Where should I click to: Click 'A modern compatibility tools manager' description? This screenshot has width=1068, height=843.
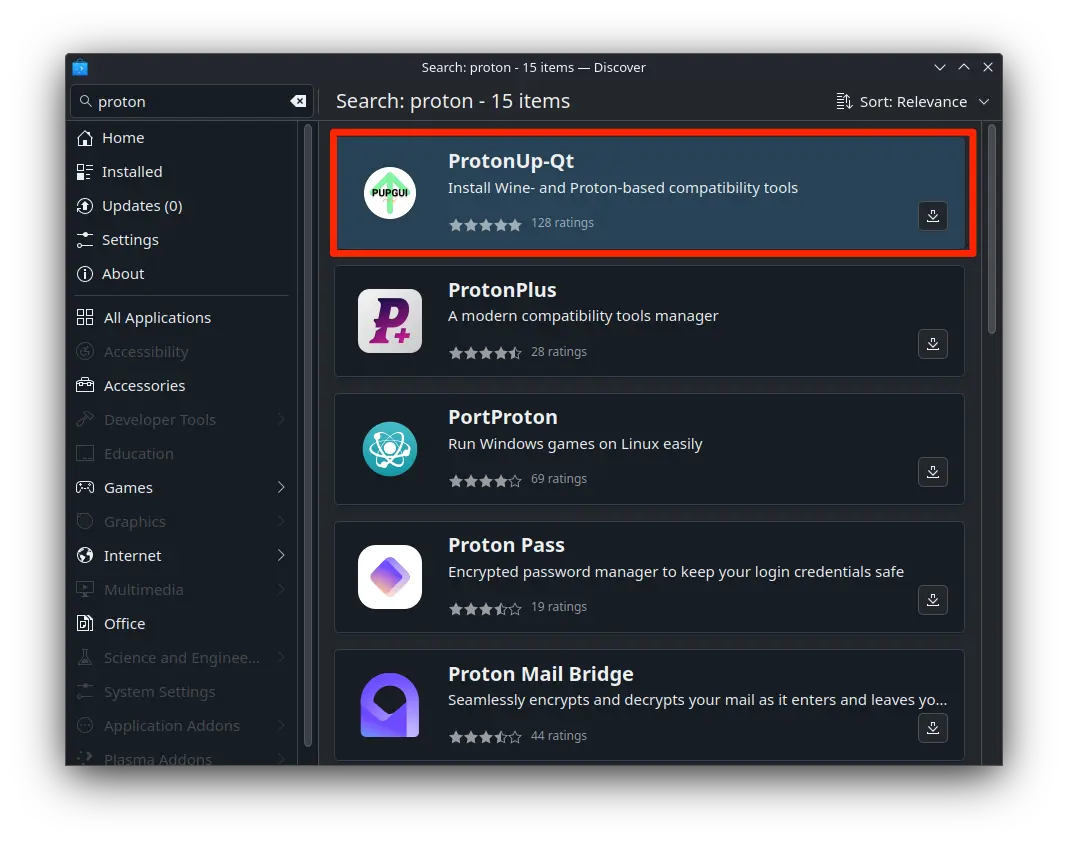click(x=583, y=317)
